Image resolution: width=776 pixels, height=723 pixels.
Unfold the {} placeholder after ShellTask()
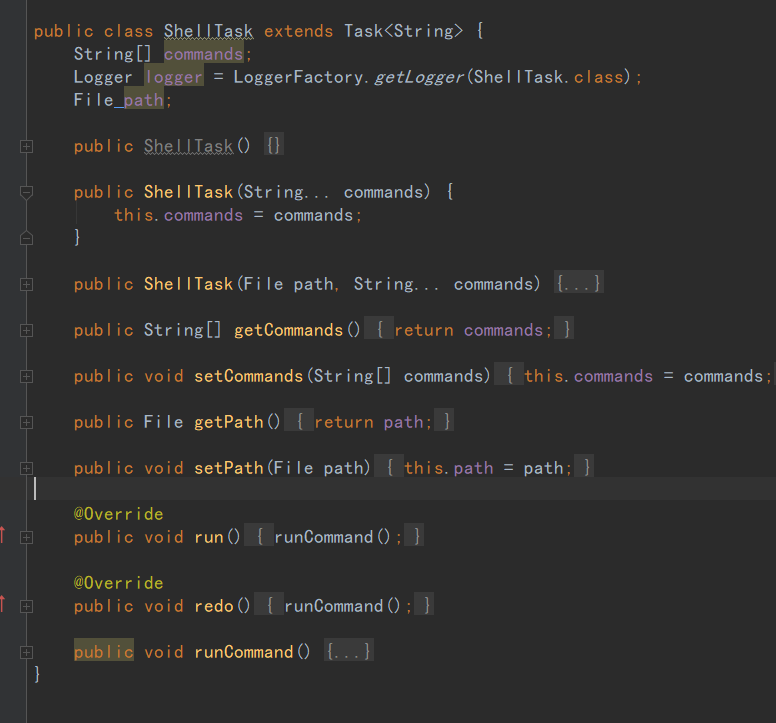pyautogui.click(x=274, y=146)
